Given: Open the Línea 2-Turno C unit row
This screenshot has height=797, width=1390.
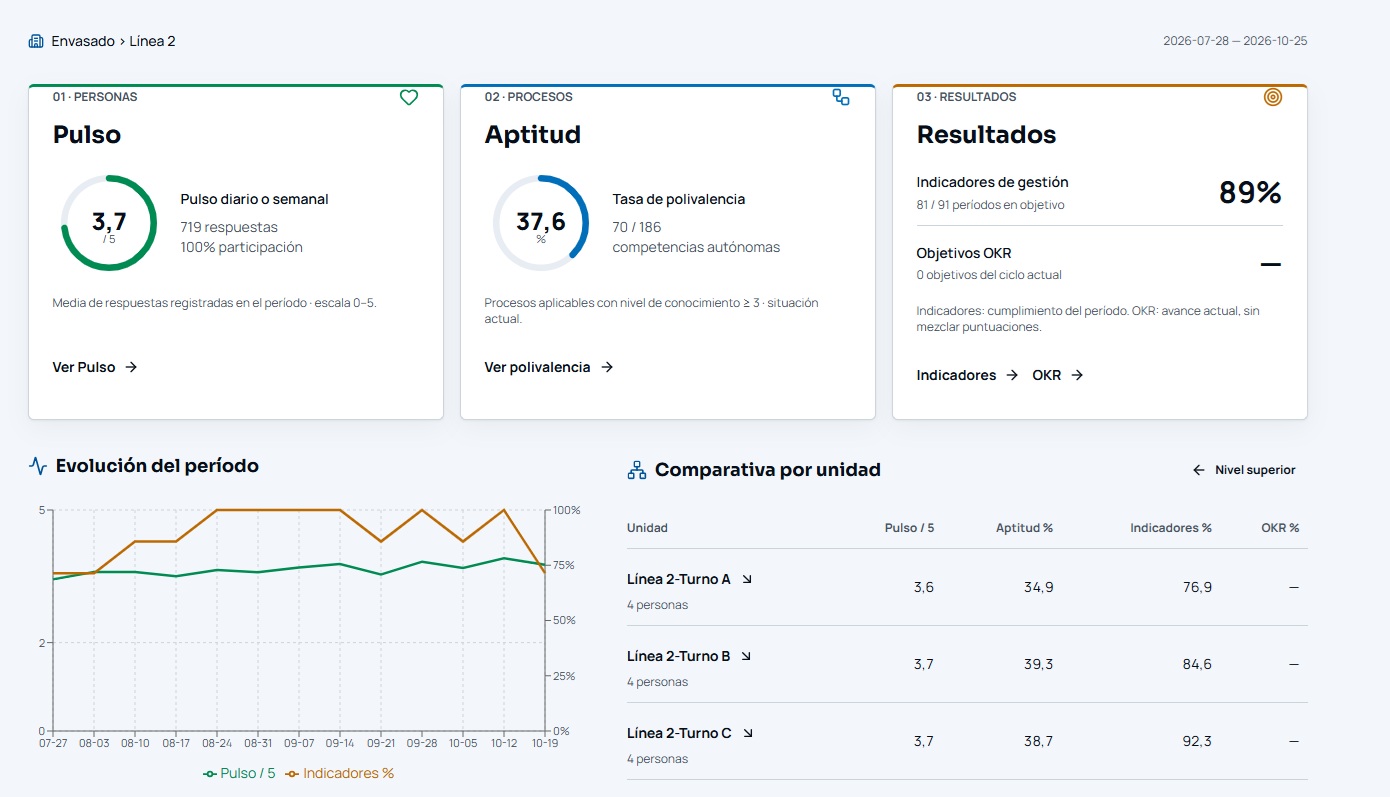Looking at the screenshot, I should [x=967, y=742].
